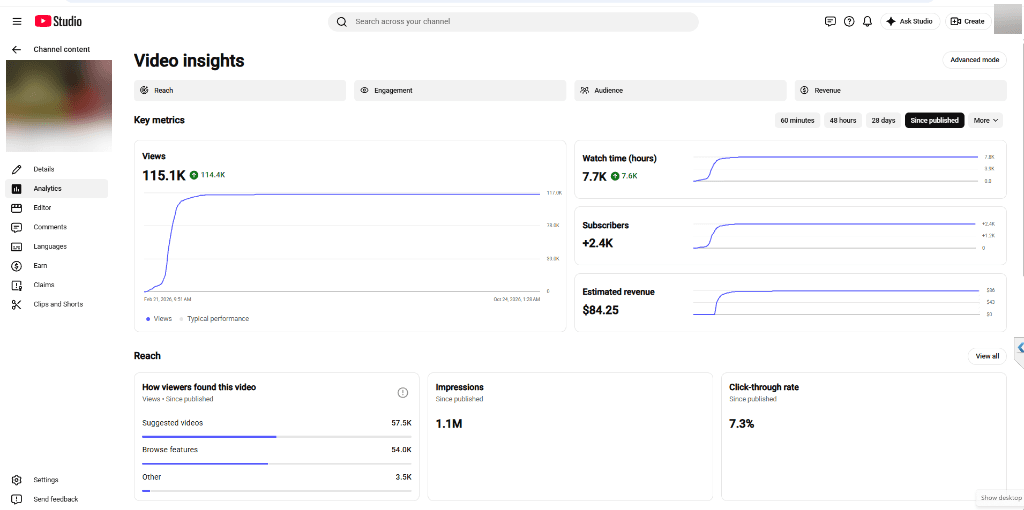Click the blue side panel arrow tab
This screenshot has width=1024, height=510.
click(x=1019, y=348)
